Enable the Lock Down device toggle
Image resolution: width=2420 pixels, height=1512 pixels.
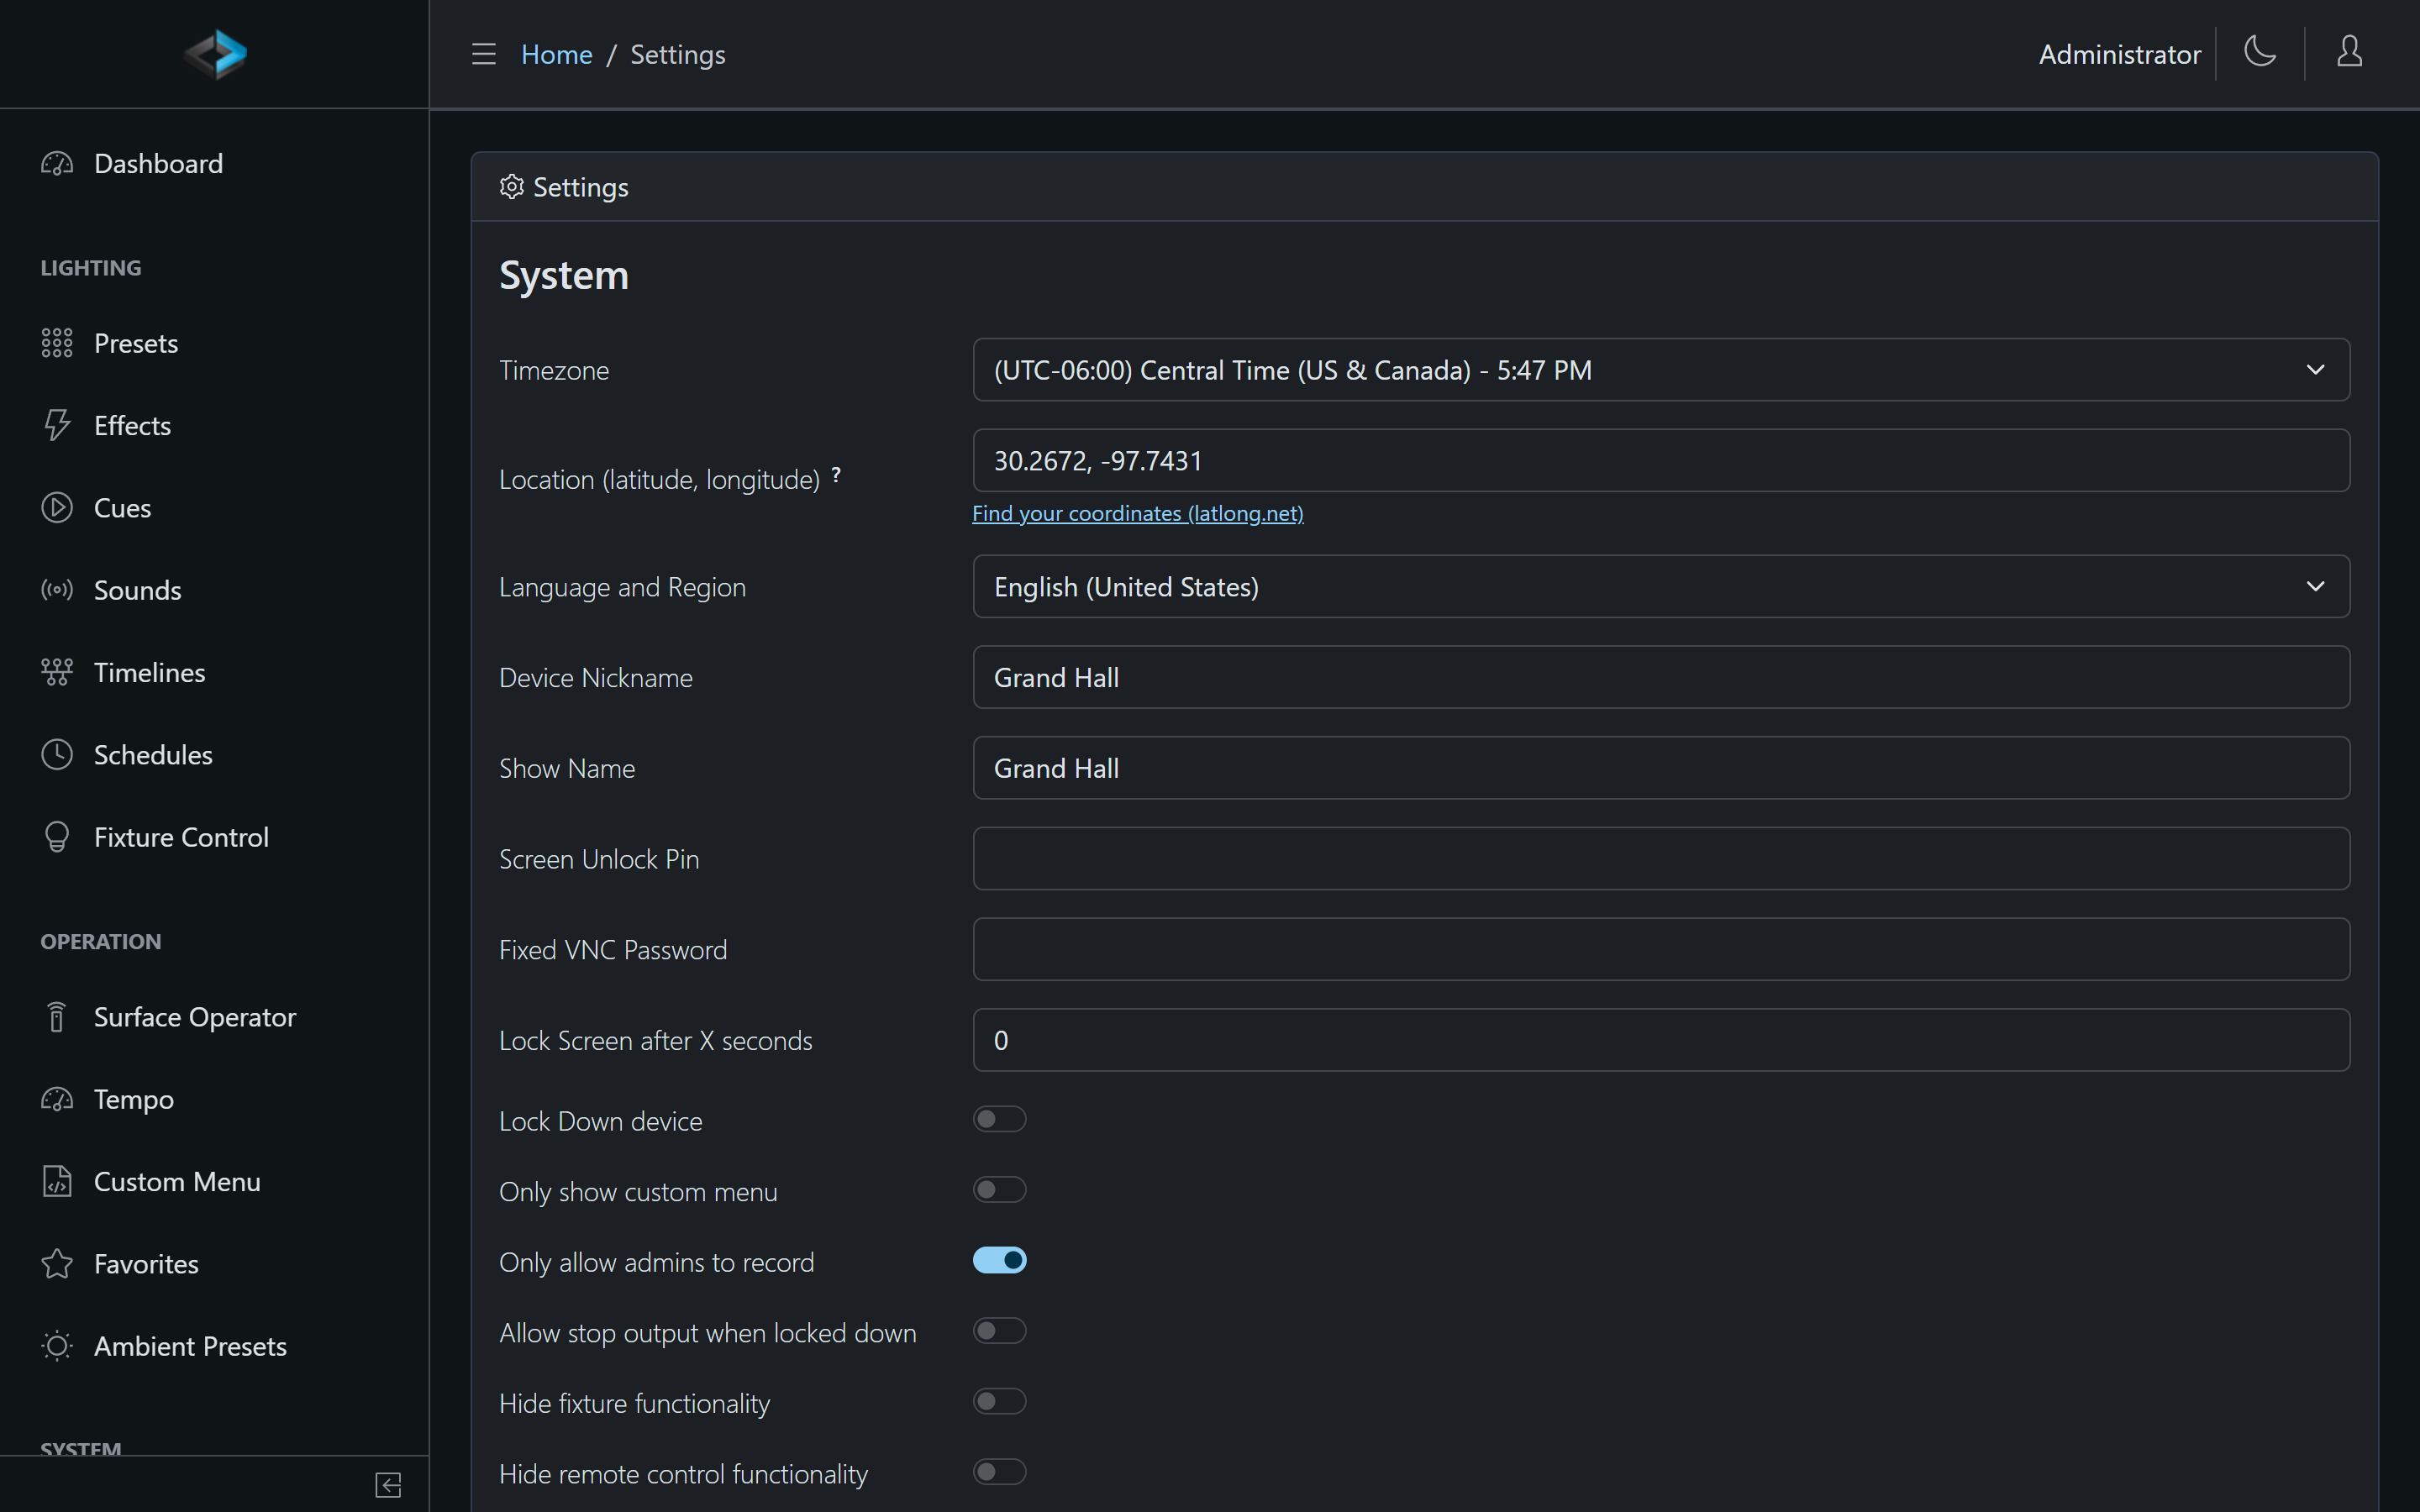pyautogui.click(x=999, y=1119)
